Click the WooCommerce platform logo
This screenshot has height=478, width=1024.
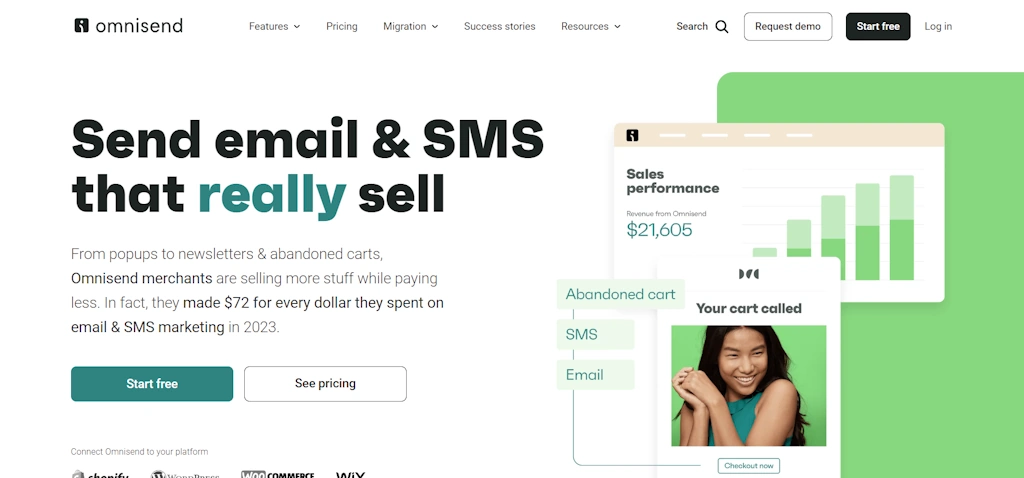pos(278,475)
